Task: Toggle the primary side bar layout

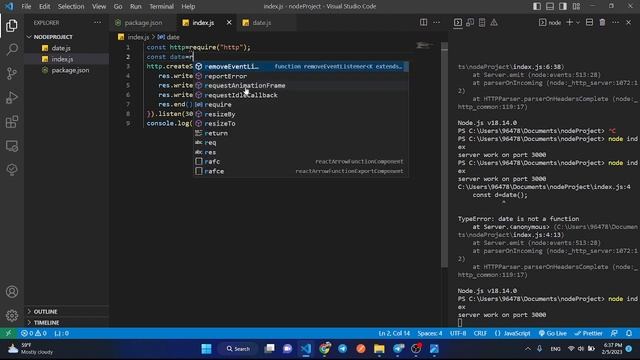Action: tap(537, 6)
